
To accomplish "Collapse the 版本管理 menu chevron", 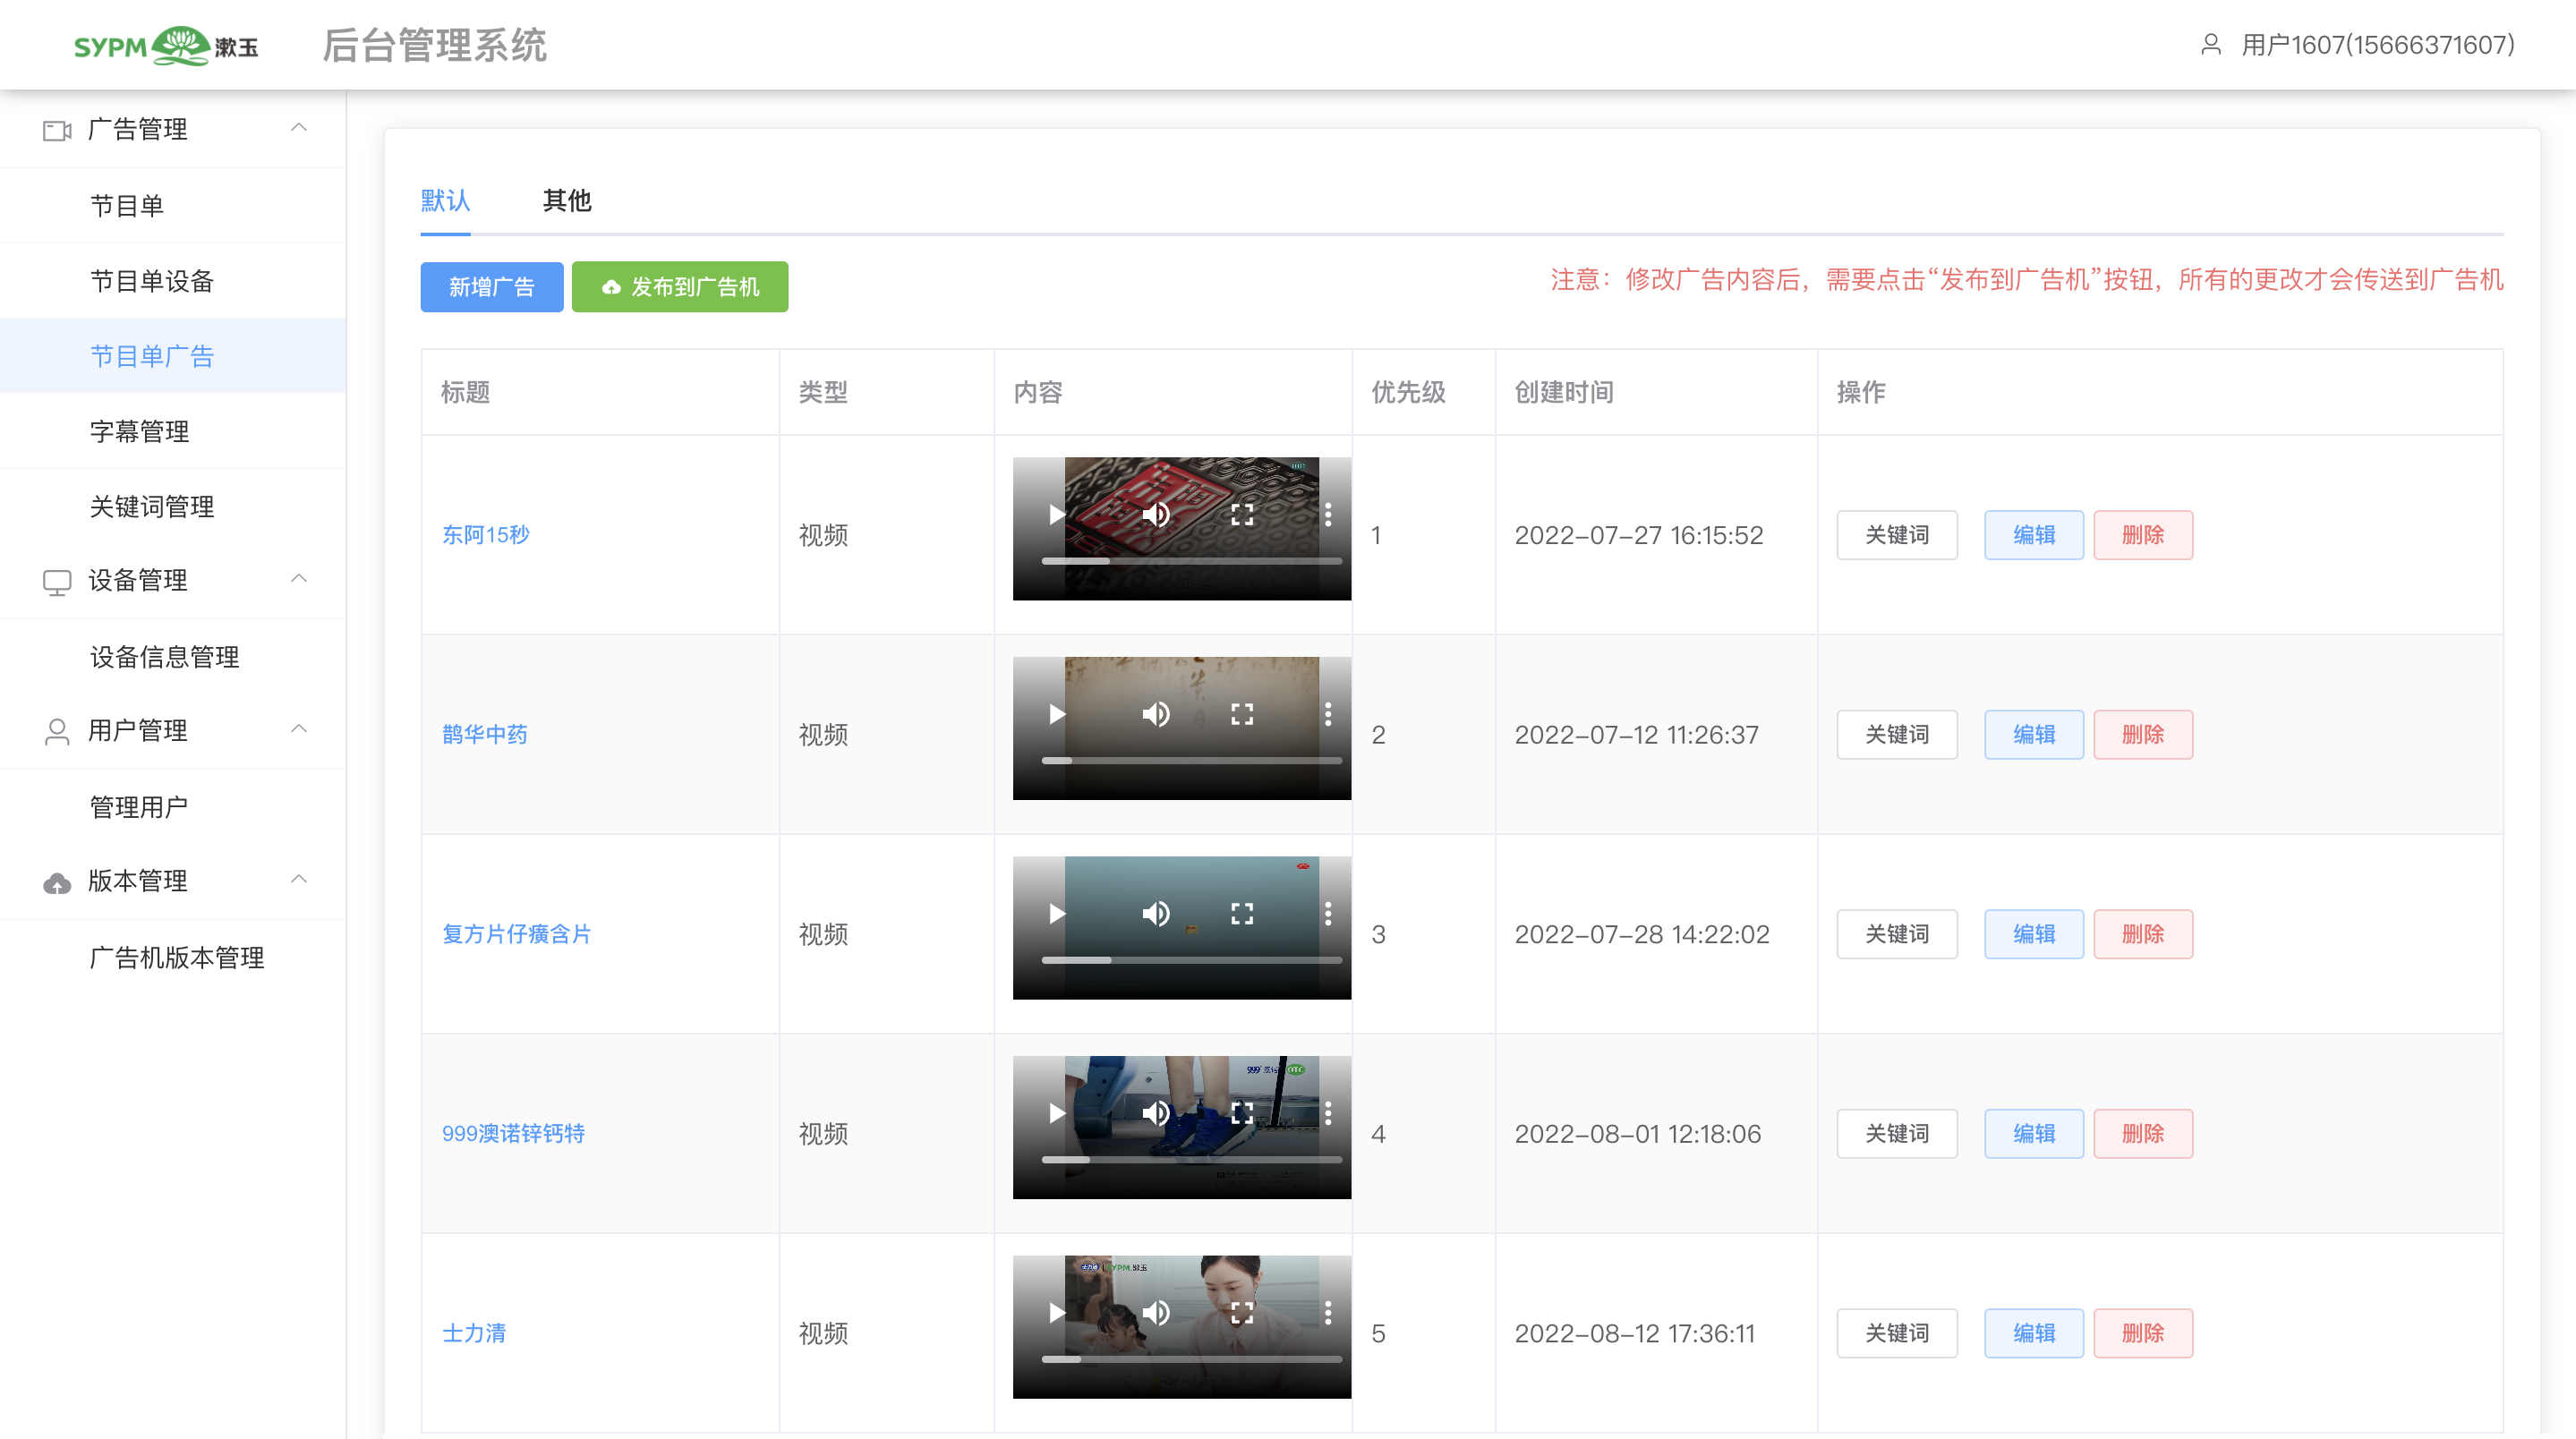I will 298,880.
